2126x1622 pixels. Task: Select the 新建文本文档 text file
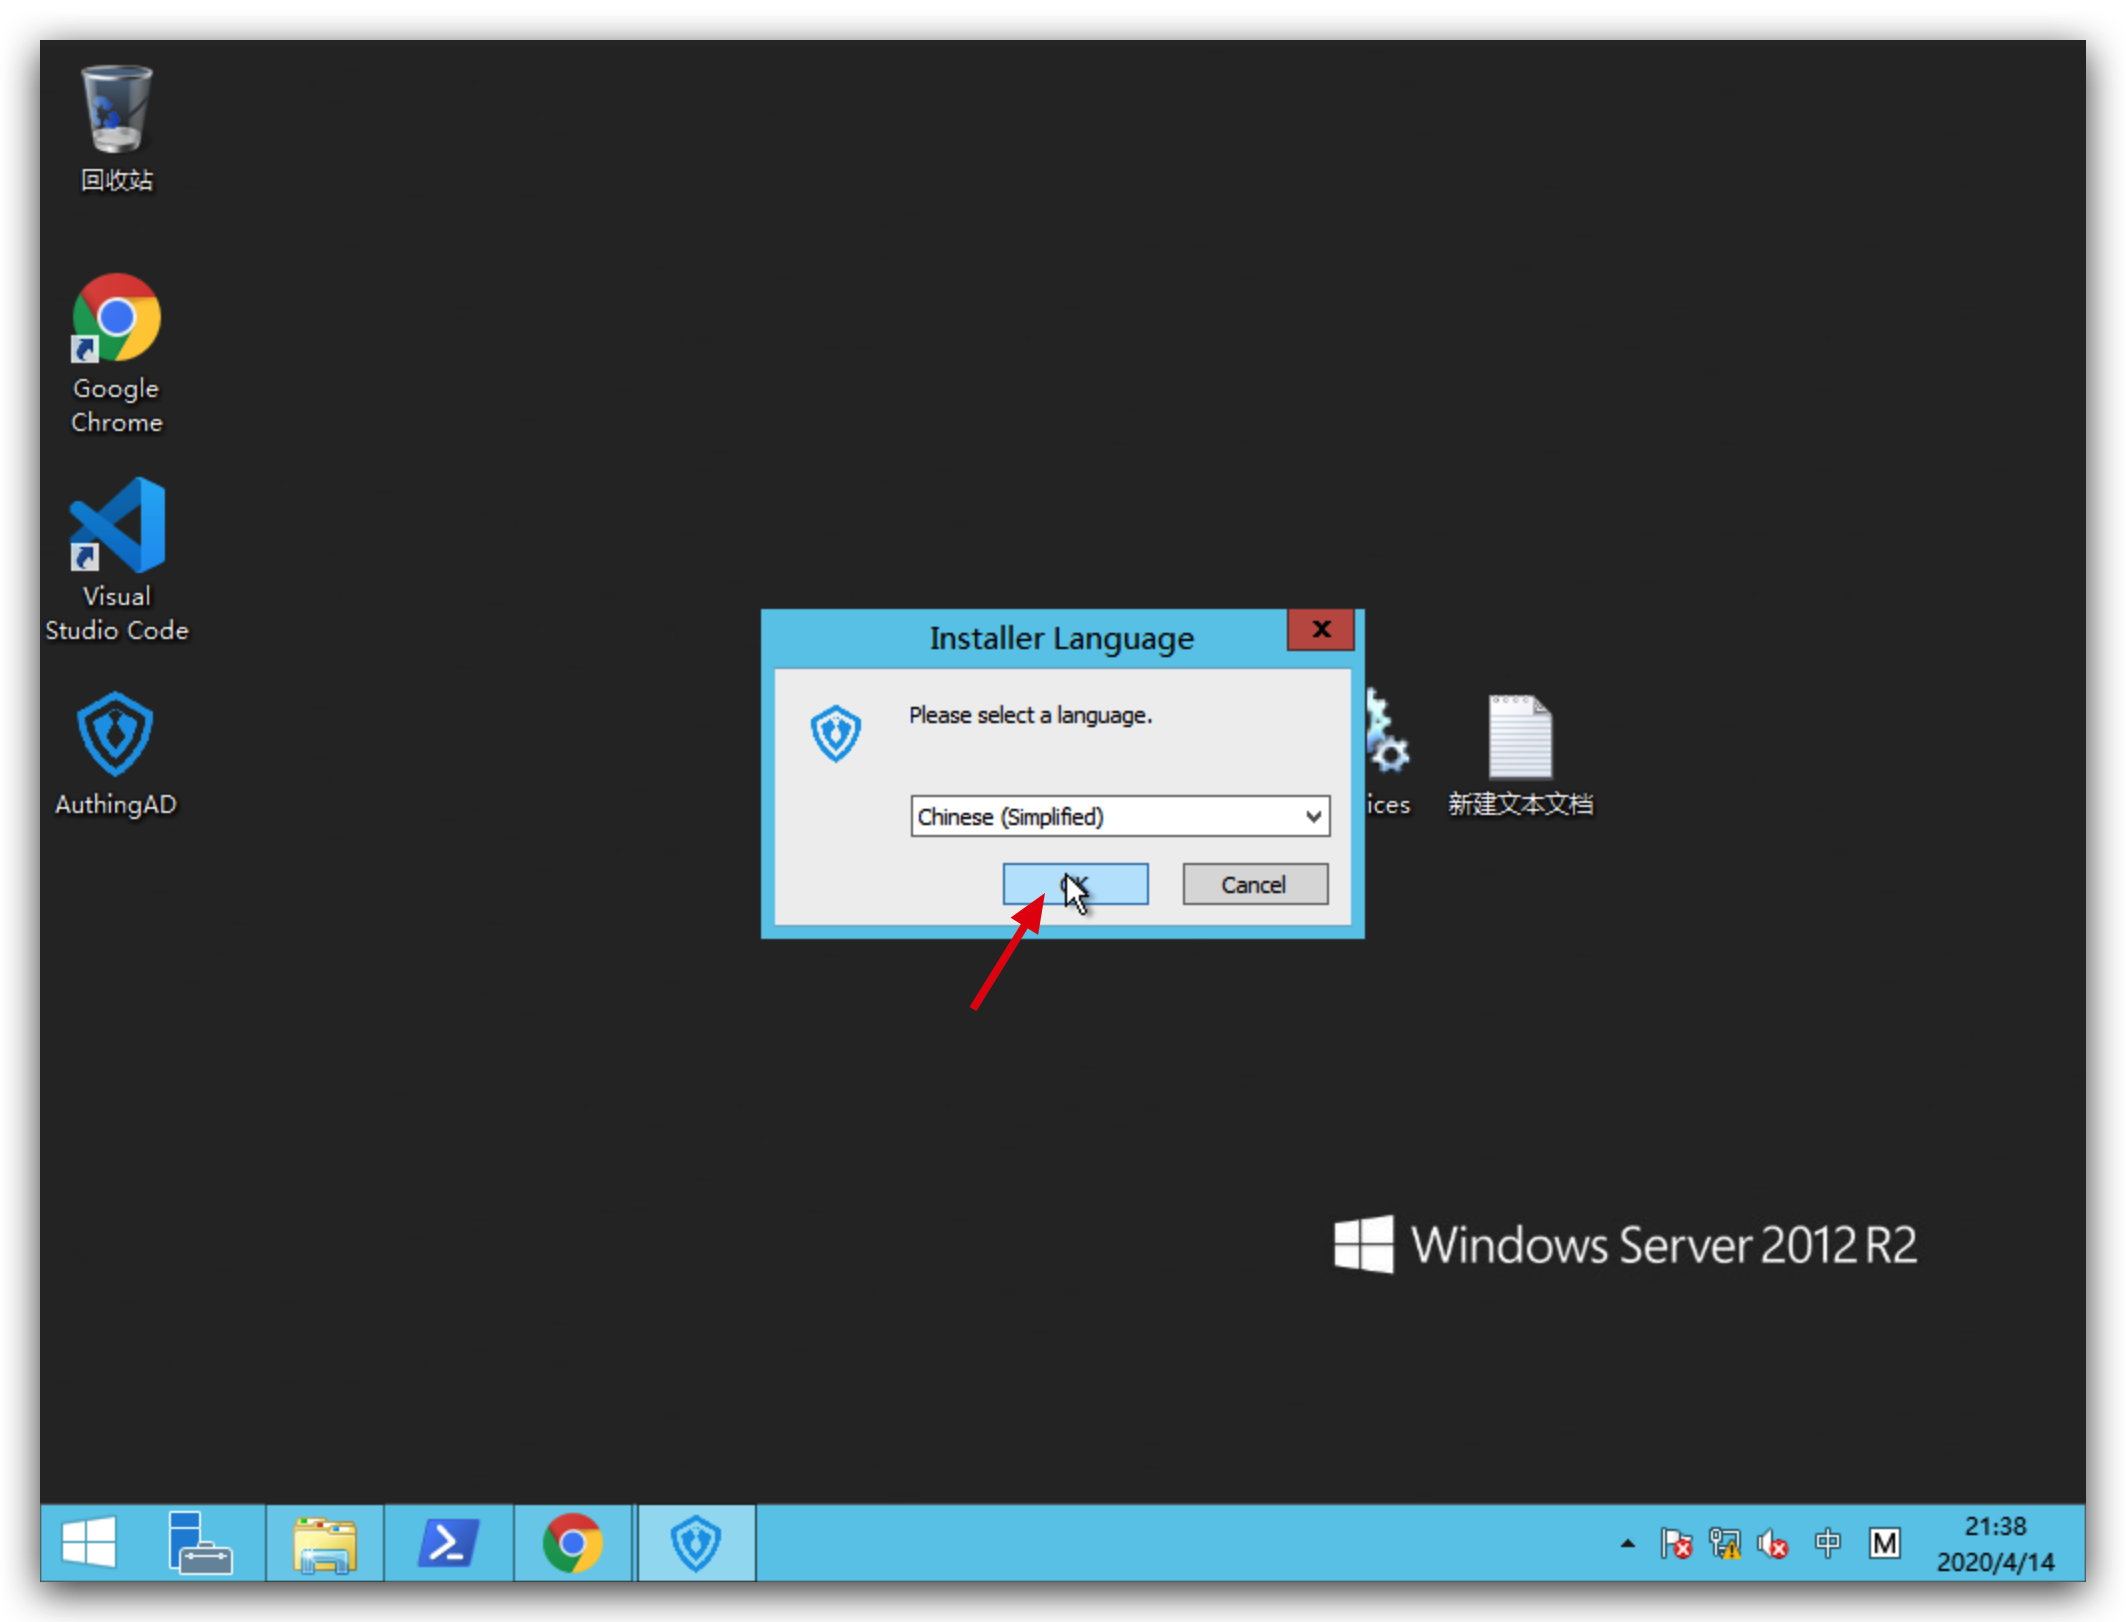[1520, 740]
